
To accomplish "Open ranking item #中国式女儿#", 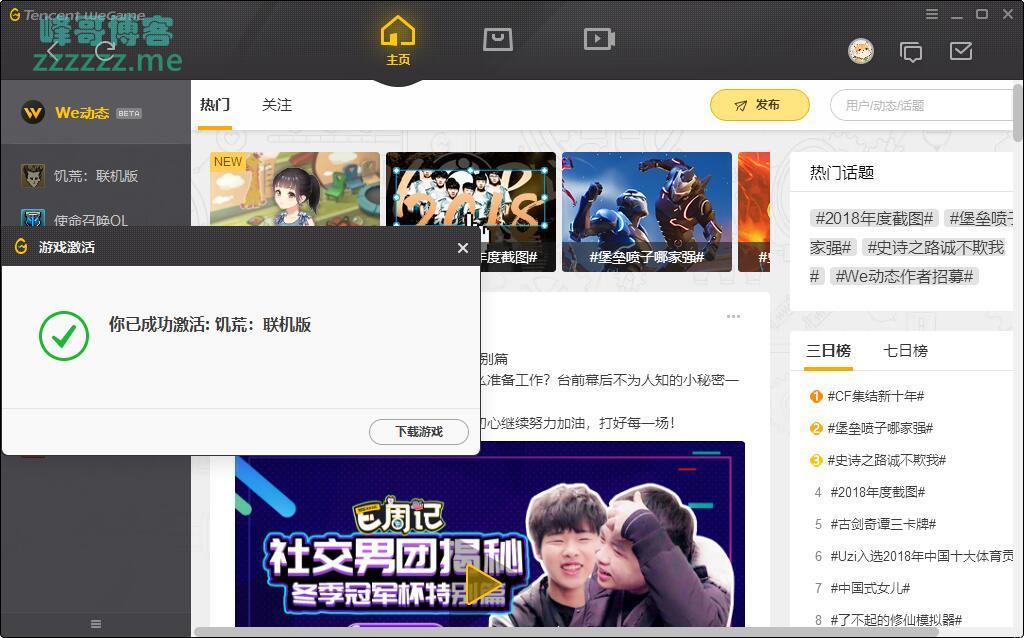I will coord(870,588).
